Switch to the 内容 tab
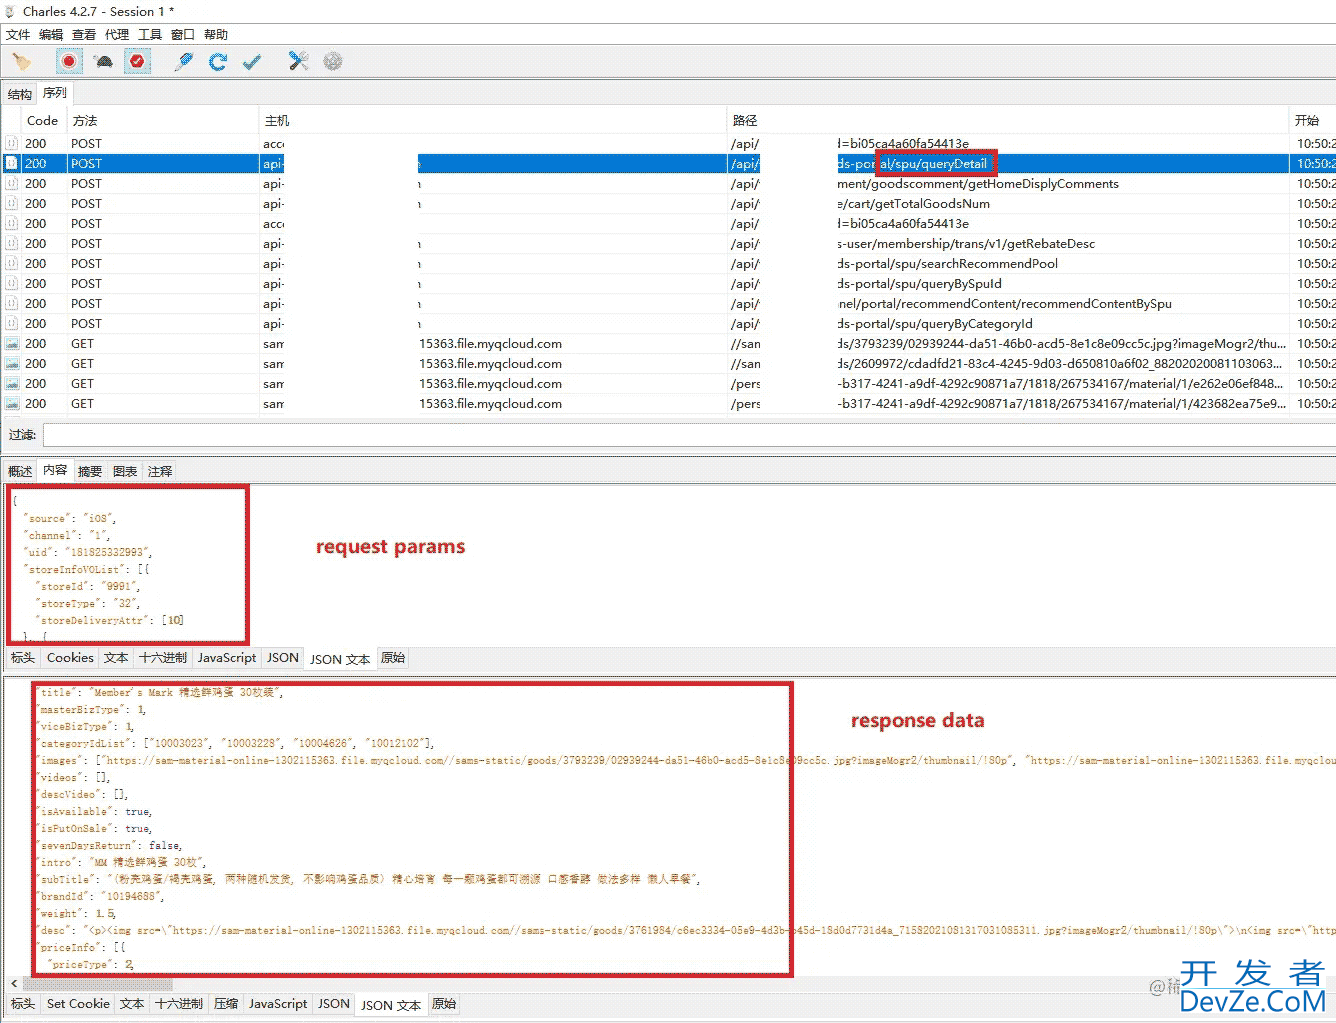 click(x=55, y=470)
